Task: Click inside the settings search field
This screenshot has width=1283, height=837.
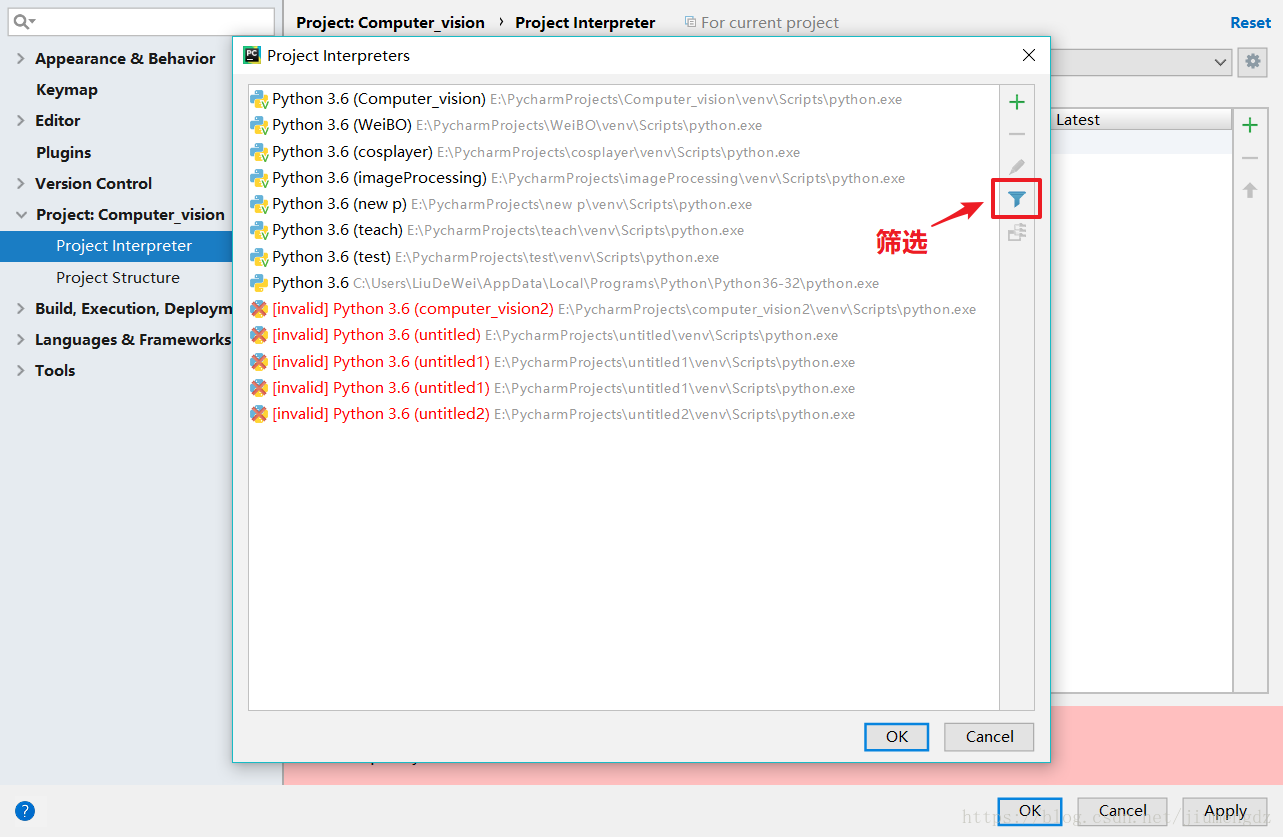Action: point(140,20)
